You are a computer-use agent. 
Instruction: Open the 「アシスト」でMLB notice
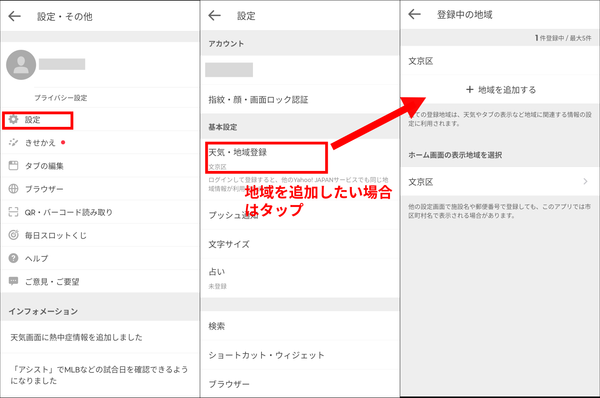click(99, 375)
